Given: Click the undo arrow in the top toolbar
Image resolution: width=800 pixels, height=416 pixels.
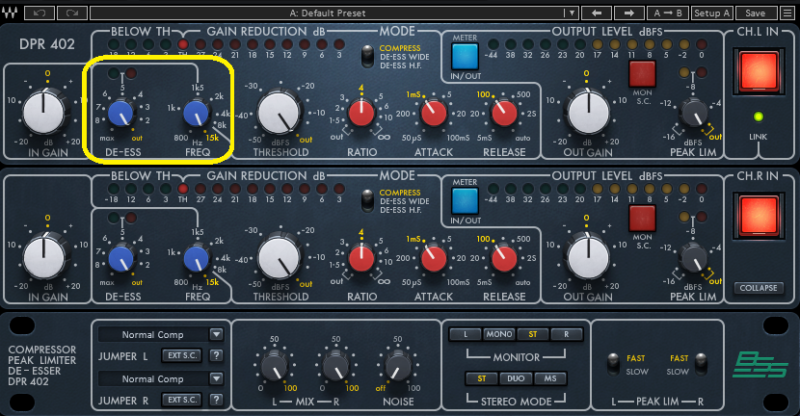Looking at the screenshot, I should pyautogui.click(x=39, y=13).
